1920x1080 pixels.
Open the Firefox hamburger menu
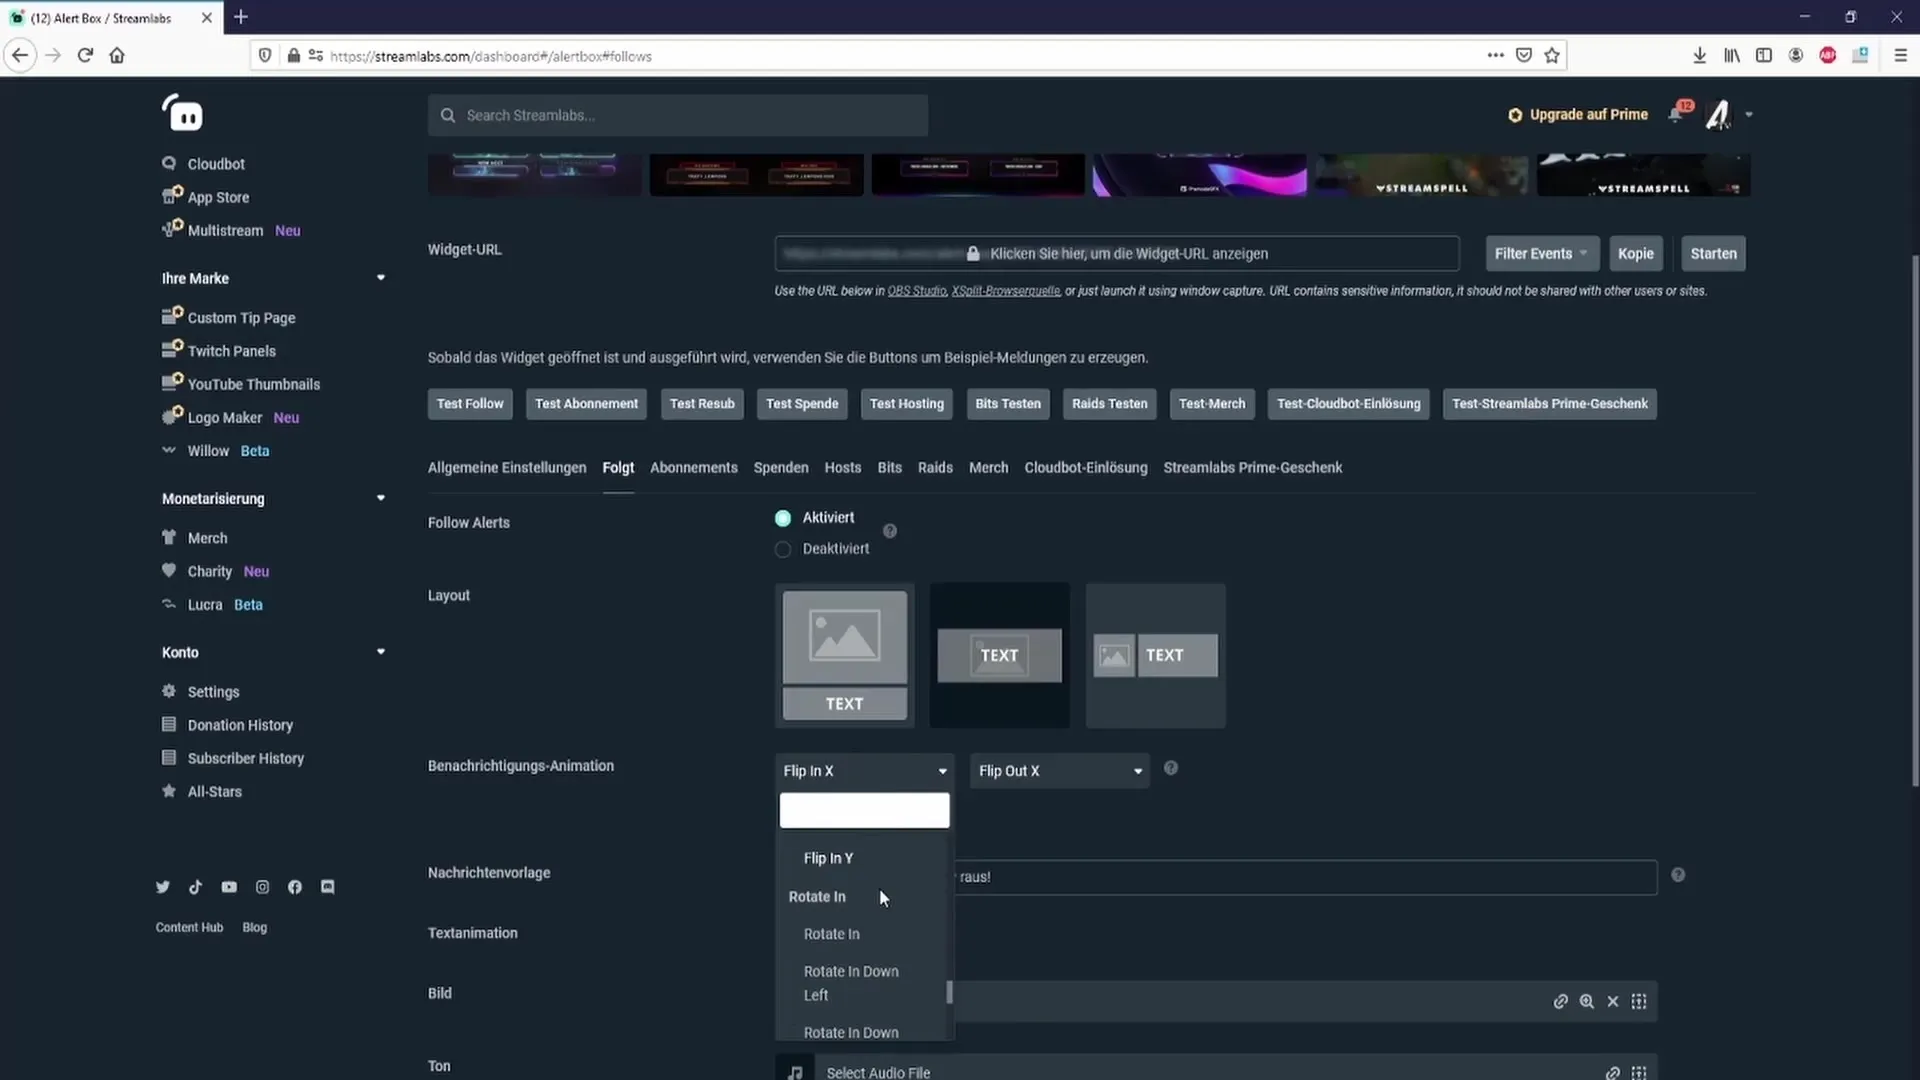[x=1901, y=55]
